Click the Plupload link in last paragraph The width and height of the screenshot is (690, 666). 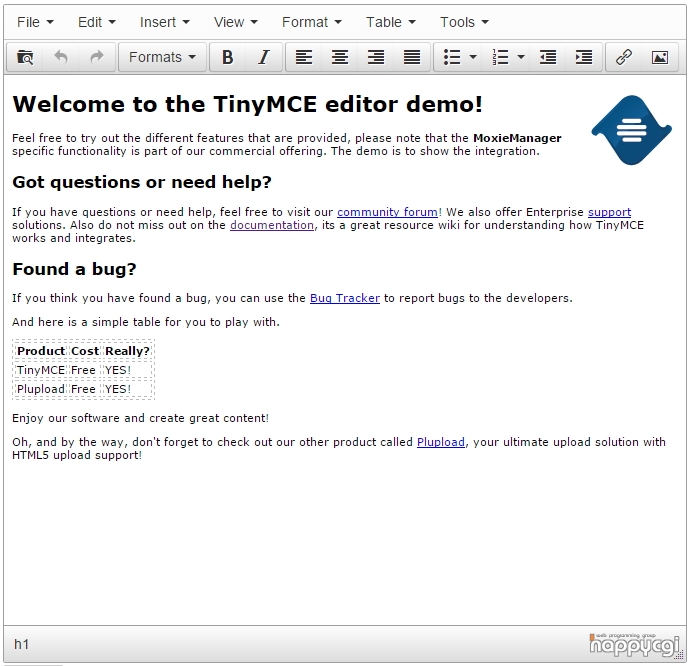pyautogui.click(x=440, y=442)
